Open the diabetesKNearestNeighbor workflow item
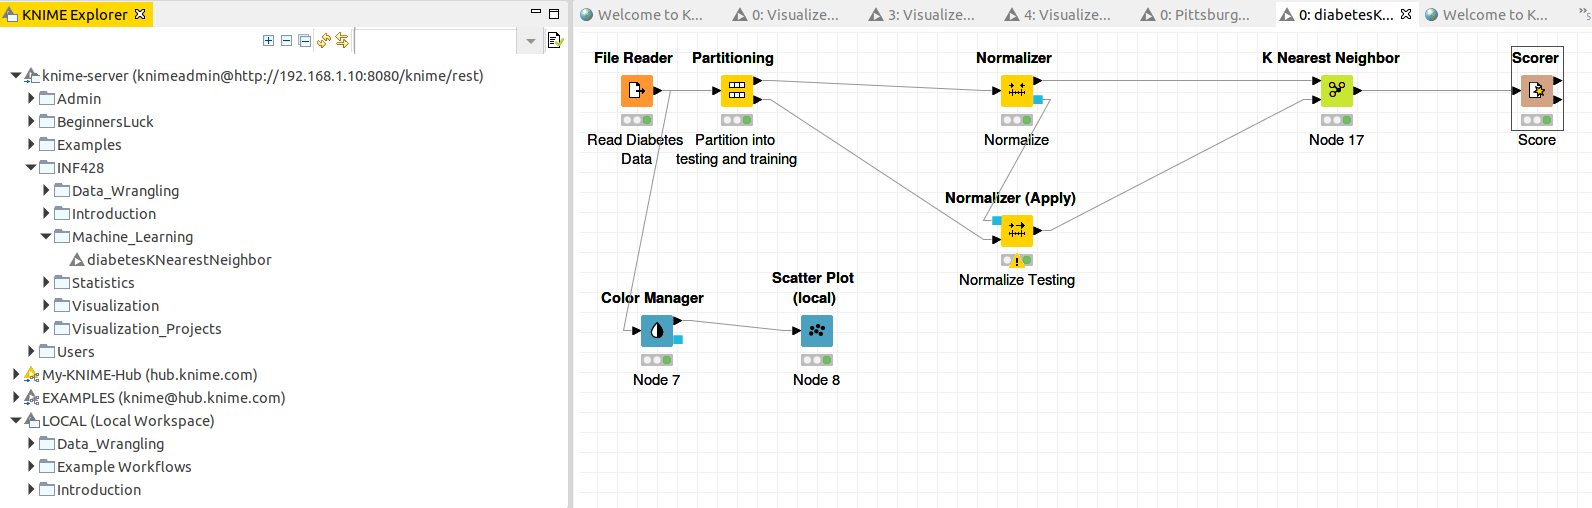 click(170, 260)
